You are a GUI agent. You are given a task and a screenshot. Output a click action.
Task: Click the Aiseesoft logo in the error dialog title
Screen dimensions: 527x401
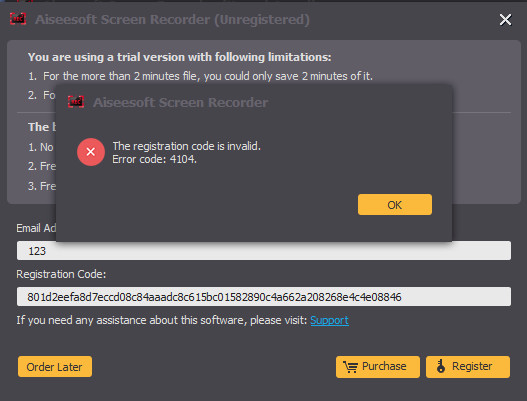tap(76, 102)
